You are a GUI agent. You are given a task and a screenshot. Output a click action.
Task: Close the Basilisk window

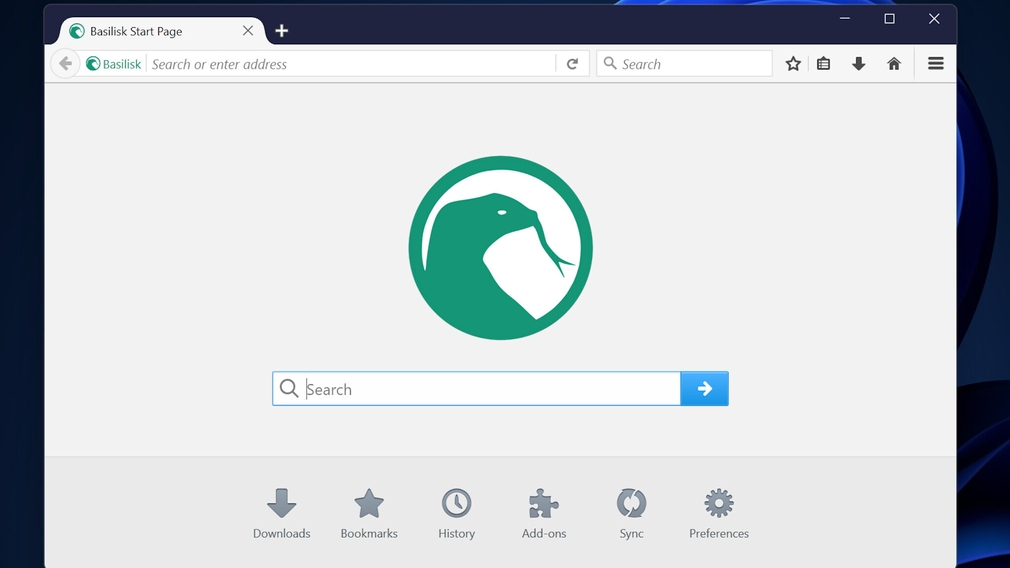pos(934,19)
